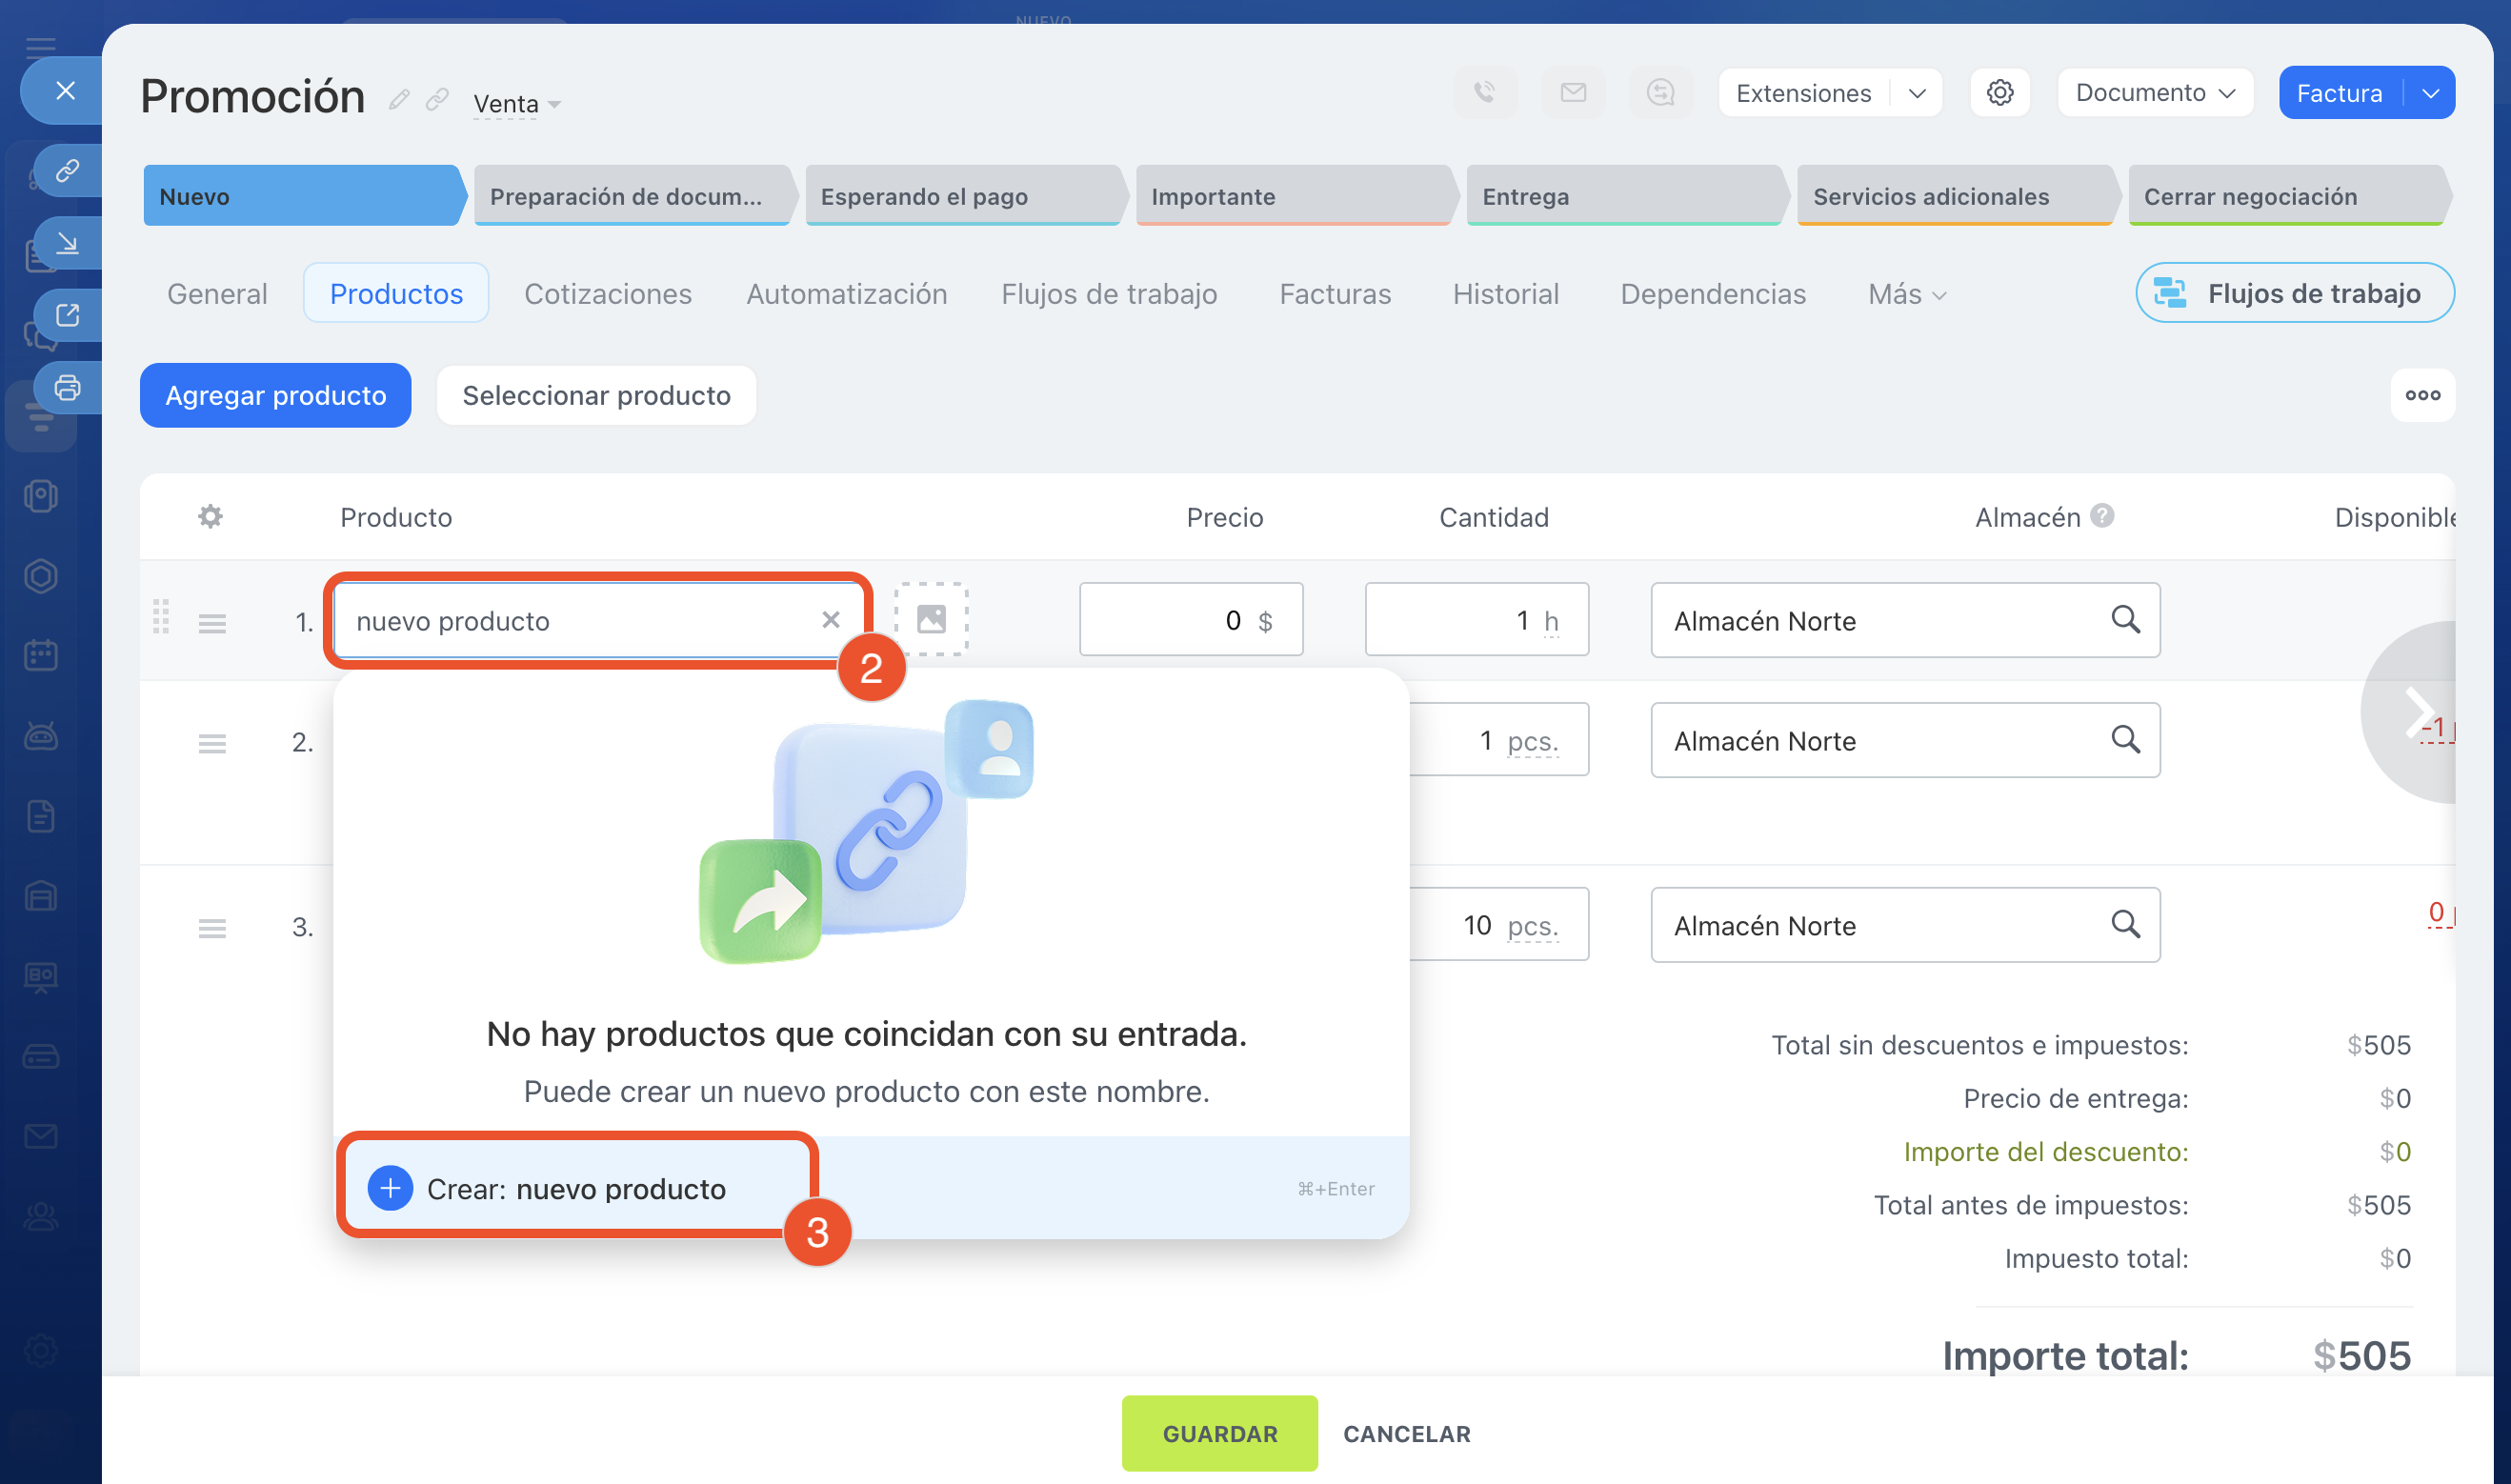The height and width of the screenshot is (1484, 2511).
Task: Expand the Más tab menu
Action: (x=1906, y=294)
